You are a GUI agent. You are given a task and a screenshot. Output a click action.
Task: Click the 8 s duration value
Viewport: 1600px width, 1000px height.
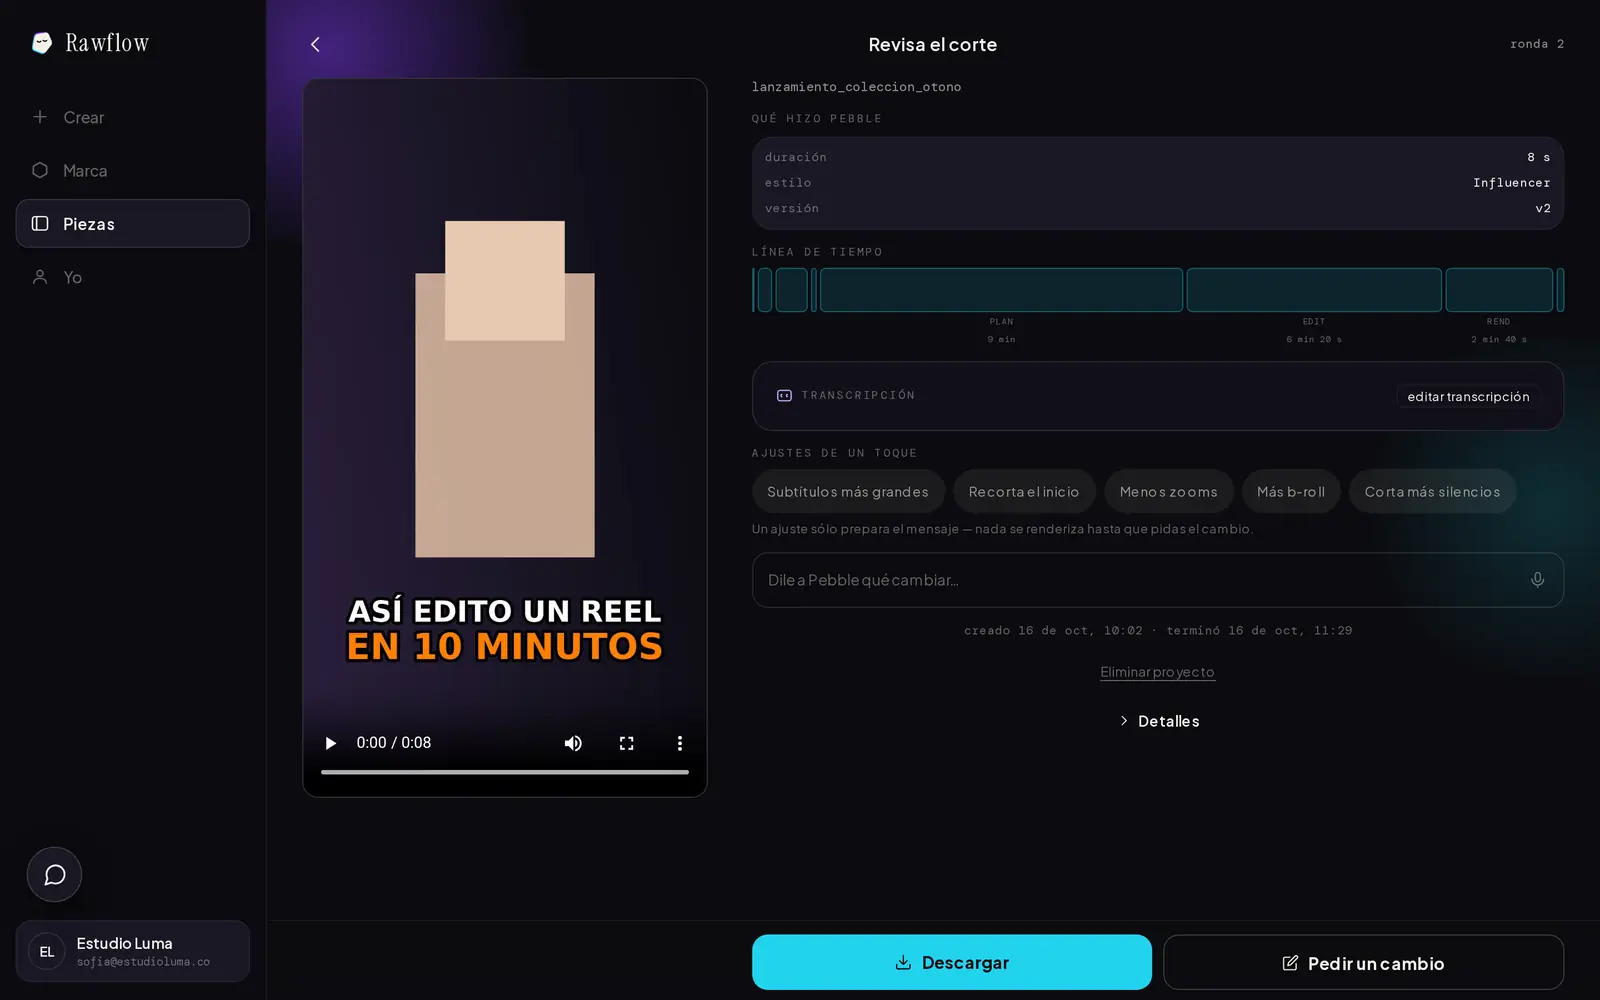point(1538,157)
